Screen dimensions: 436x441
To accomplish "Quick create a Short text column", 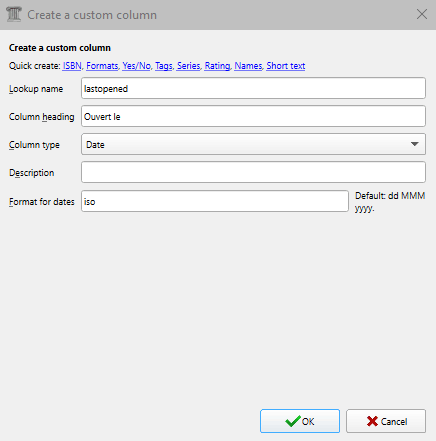I will click(x=286, y=66).
